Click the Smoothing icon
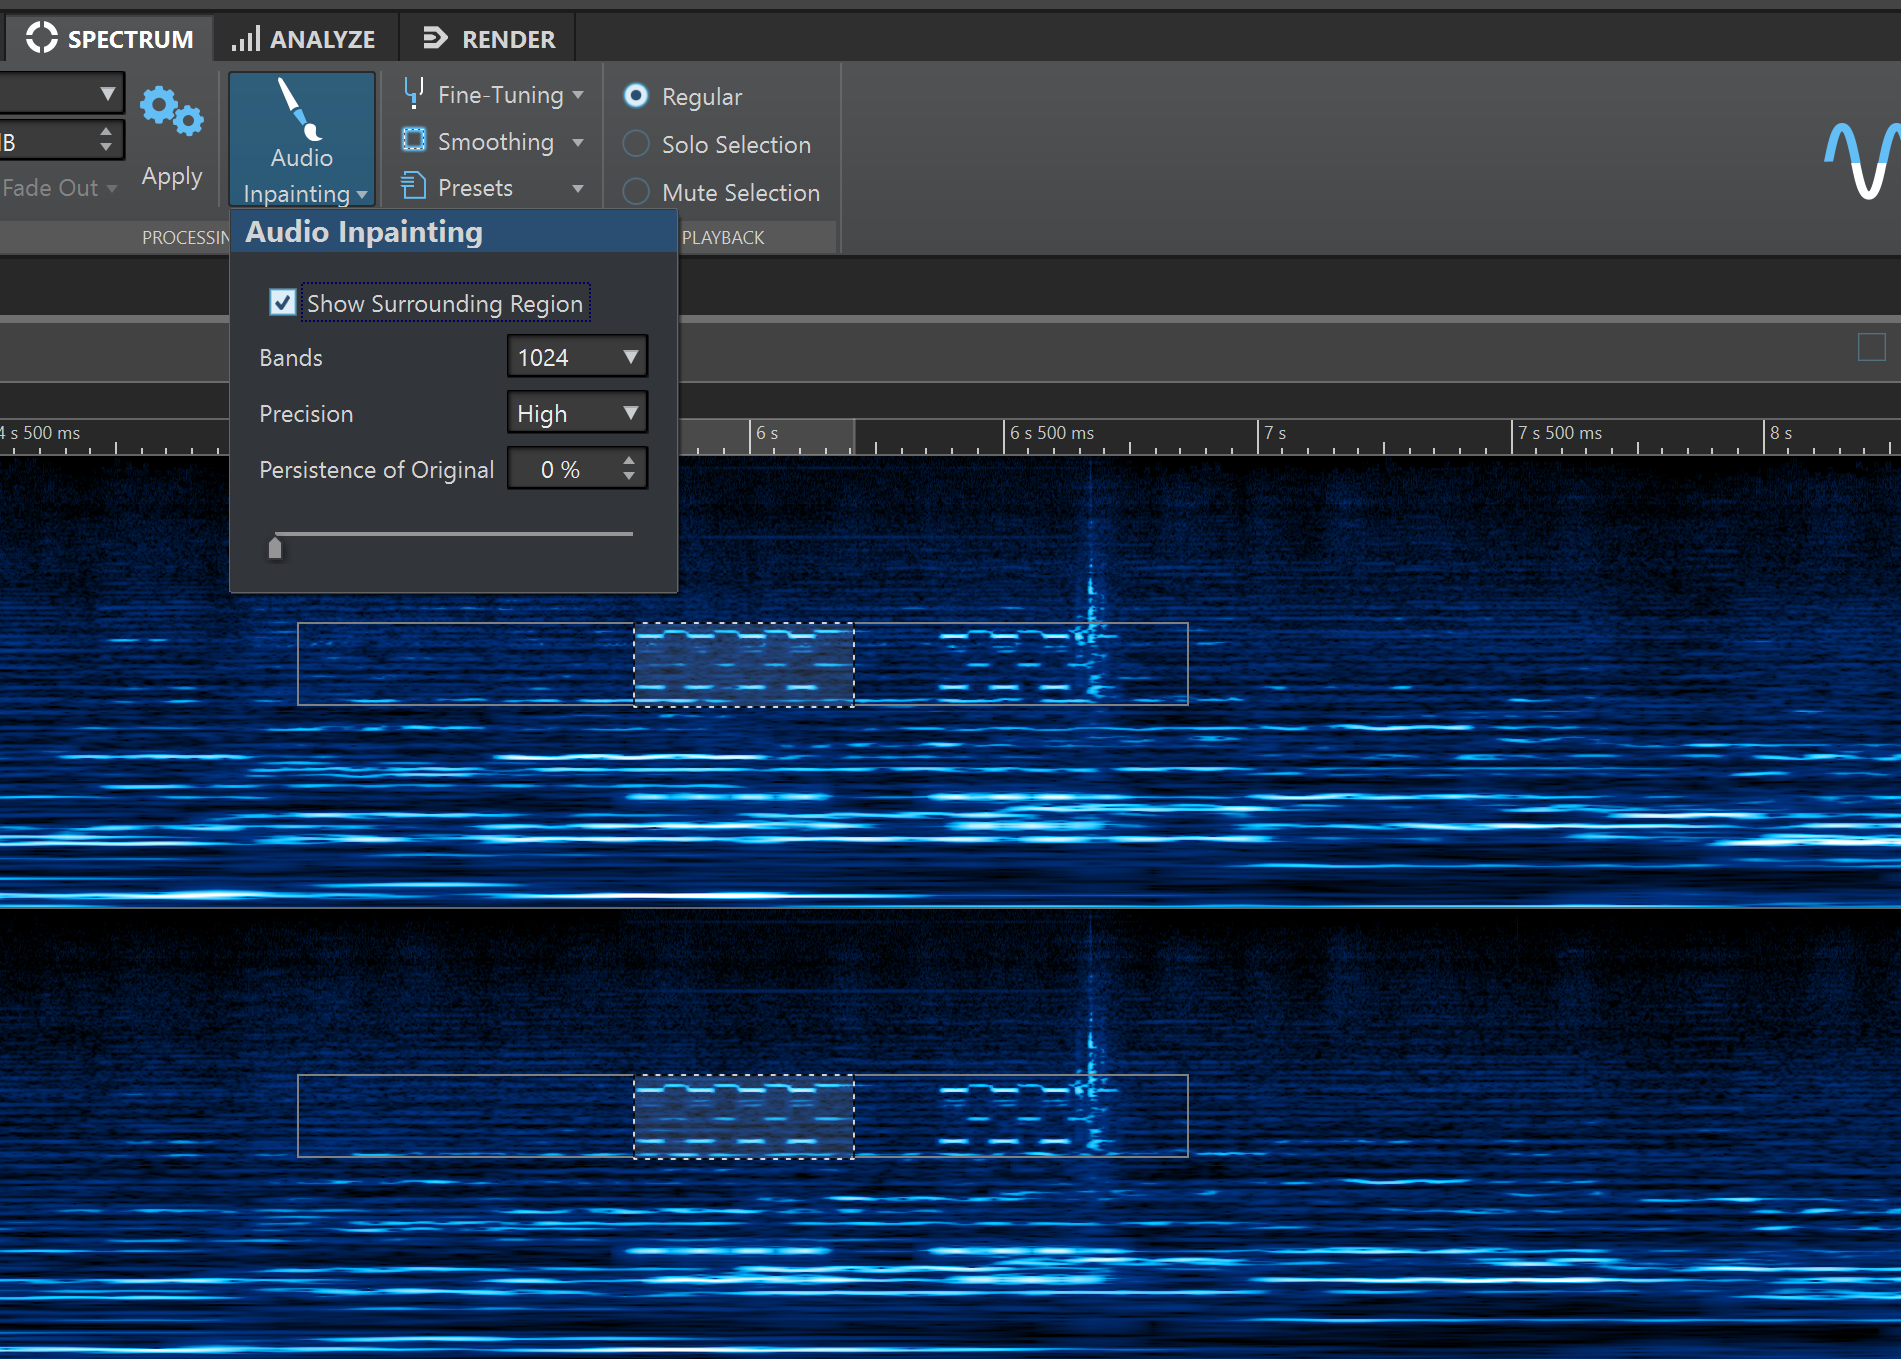Viewport: 1901px width, 1359px height. [x=413, y=141]
